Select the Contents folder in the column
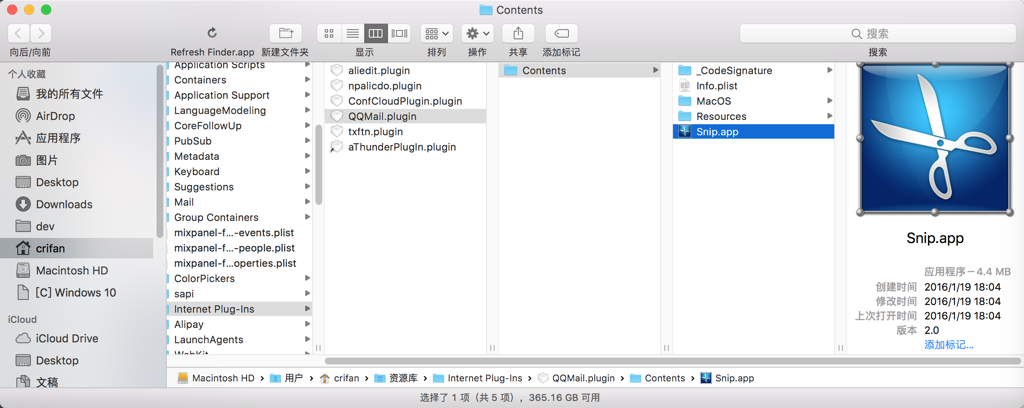 coord(580,71)
